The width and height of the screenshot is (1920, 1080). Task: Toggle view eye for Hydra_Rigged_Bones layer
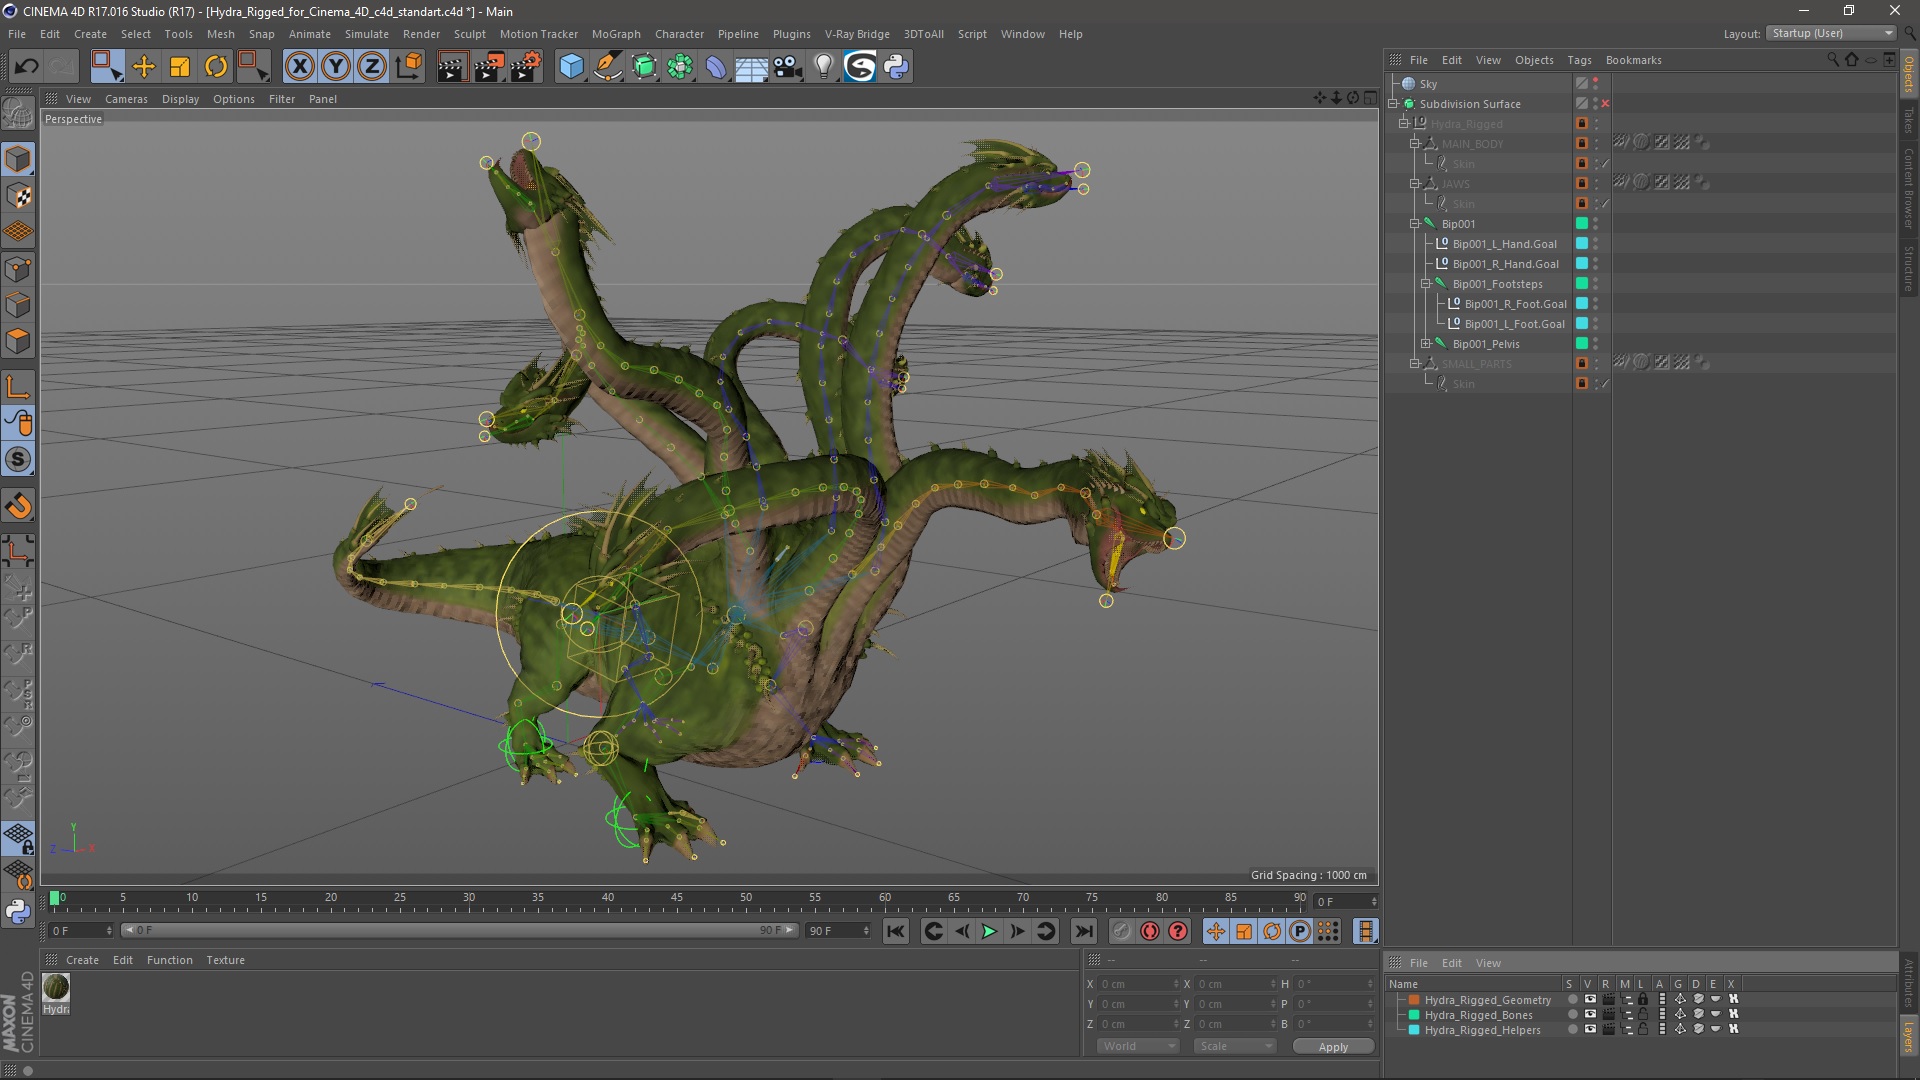(1590, 1014)
